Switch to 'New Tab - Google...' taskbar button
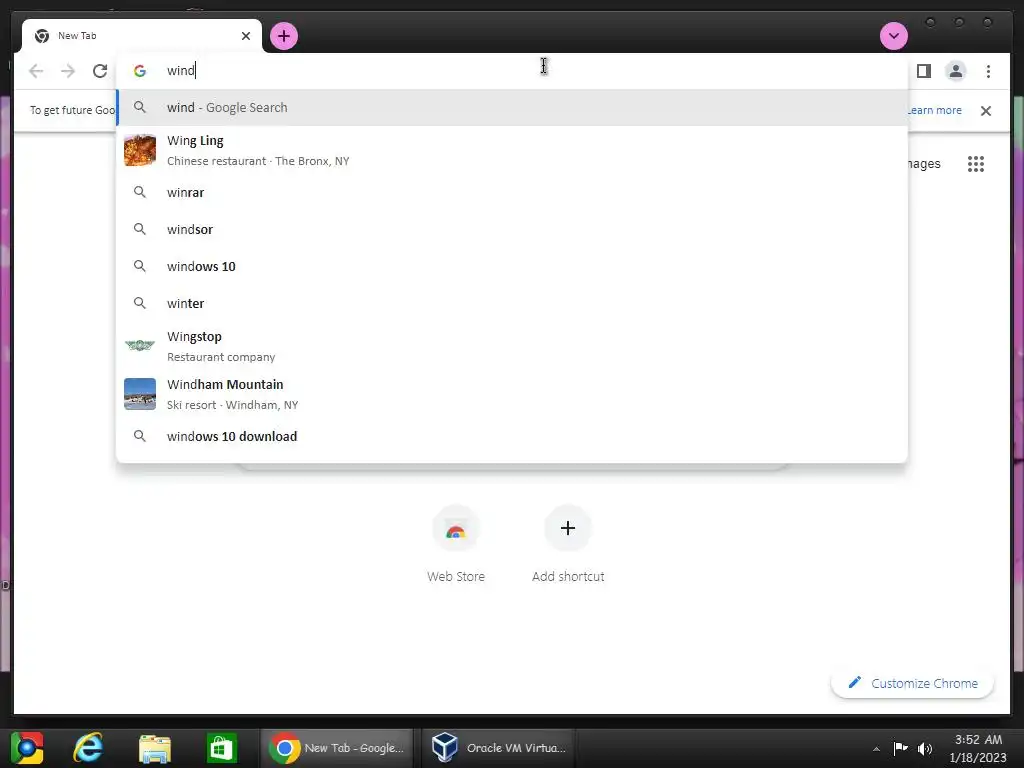This screenshot has width=1024, height=768. click(x=337, y=748)
